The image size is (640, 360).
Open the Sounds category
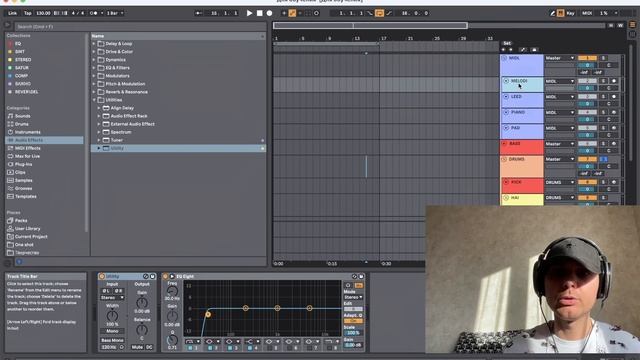click(22, 116)
